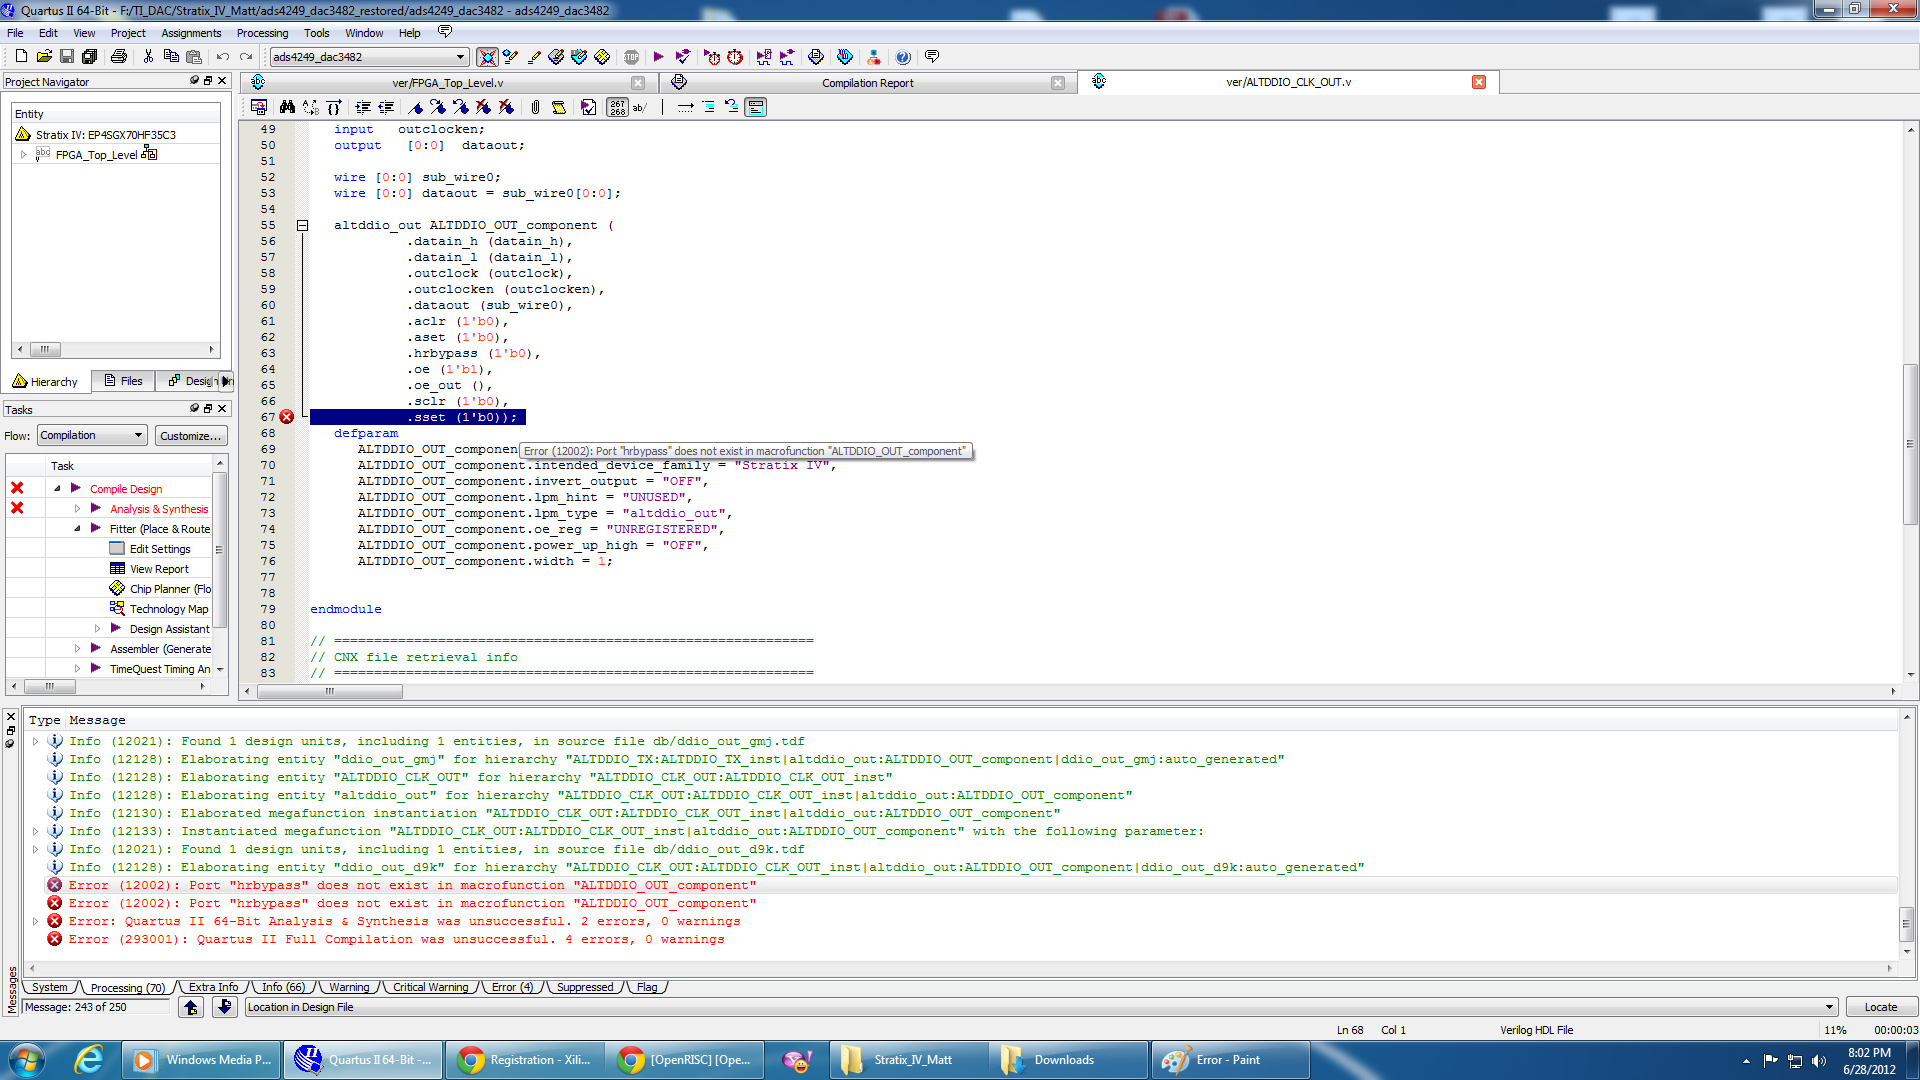The width and height of the screenshot is (1920, 1080).
Task: Click the Locate button
Action: pyautogui.click(x=1880, y=1007)
